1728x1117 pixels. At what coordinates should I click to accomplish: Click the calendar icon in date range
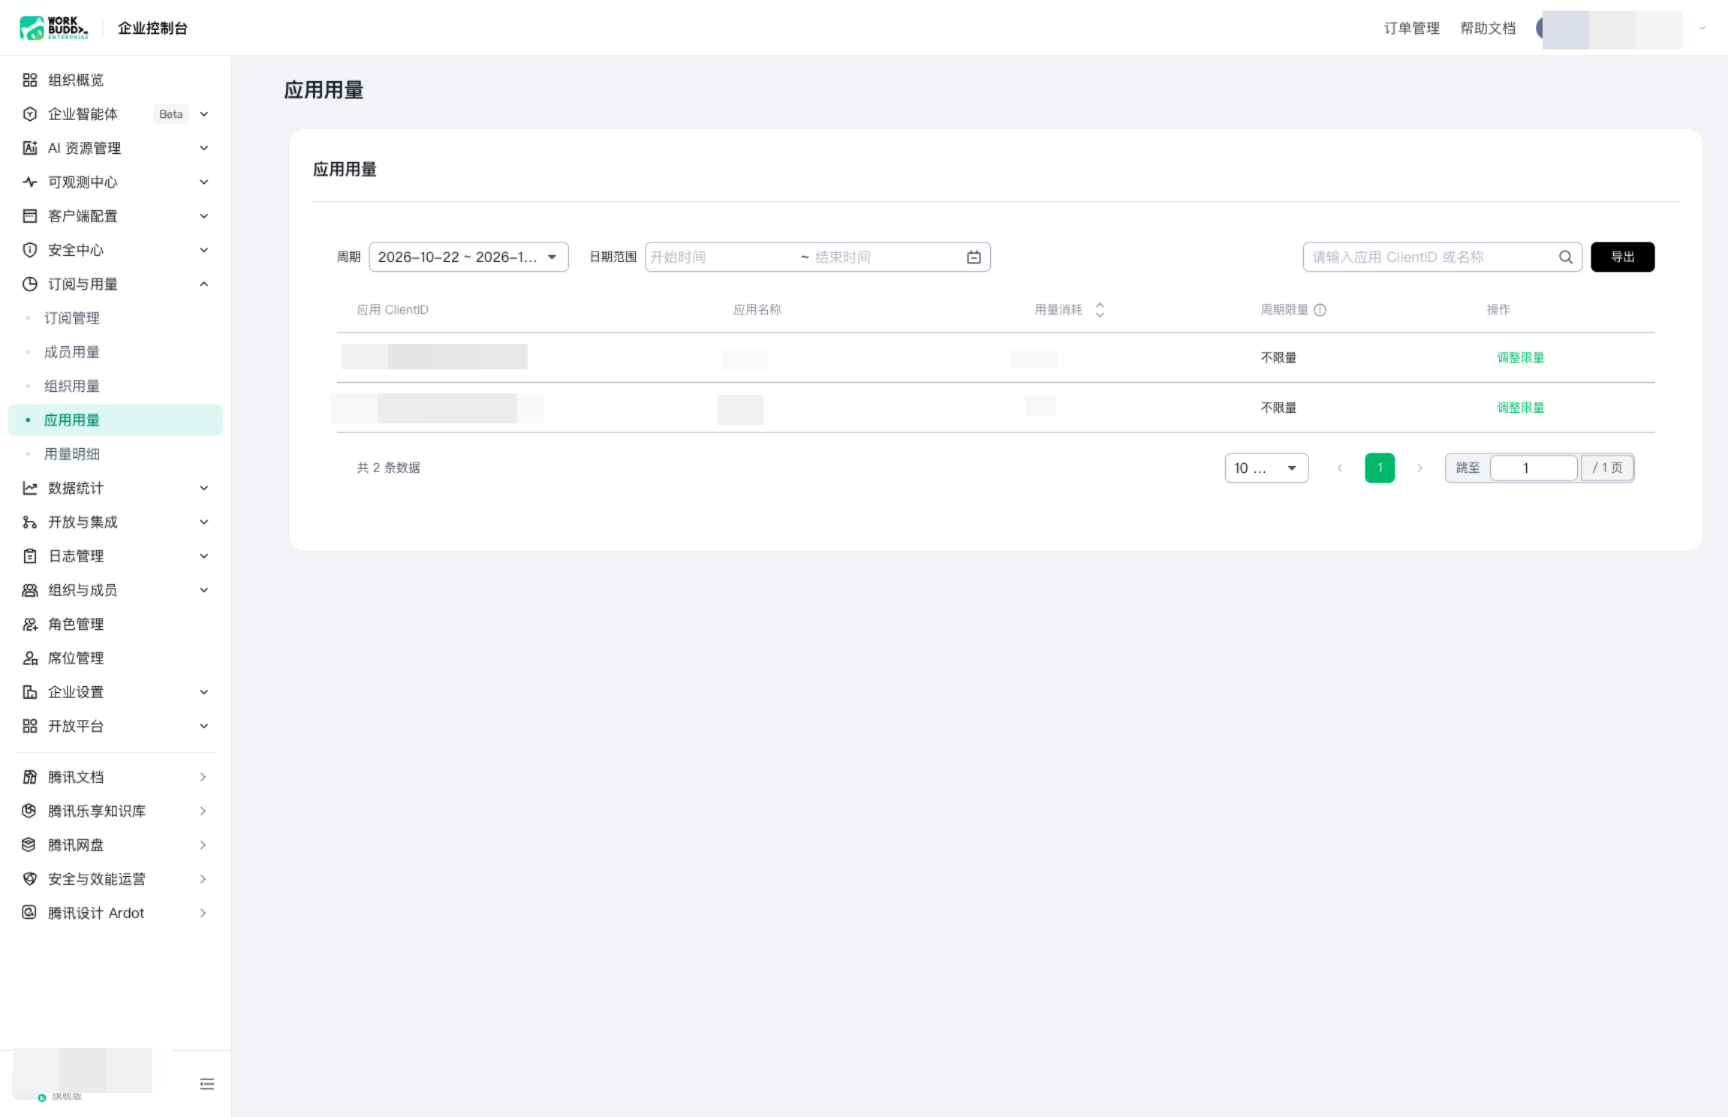pyautogui.click(x=974, y=257)
